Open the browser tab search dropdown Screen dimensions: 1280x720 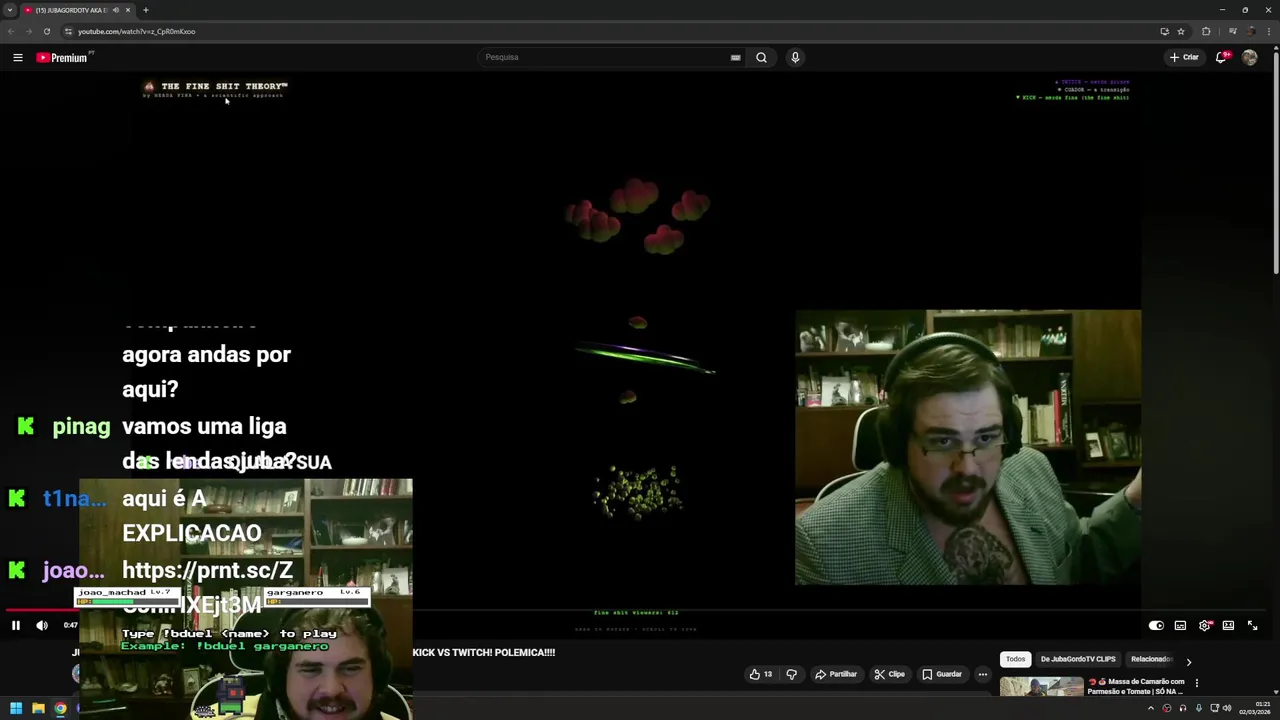point(9,10)
